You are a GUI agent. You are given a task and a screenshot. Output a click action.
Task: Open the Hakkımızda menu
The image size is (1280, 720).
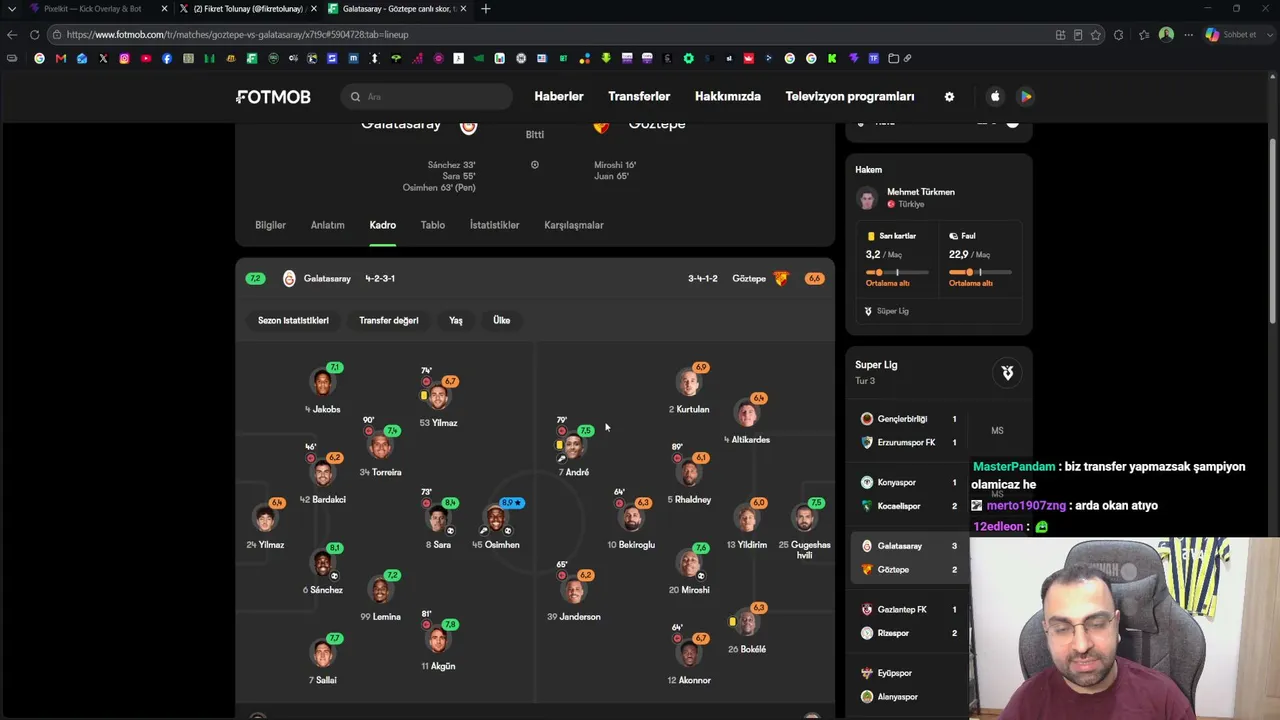pyautogui.click(x=728, y=97)
